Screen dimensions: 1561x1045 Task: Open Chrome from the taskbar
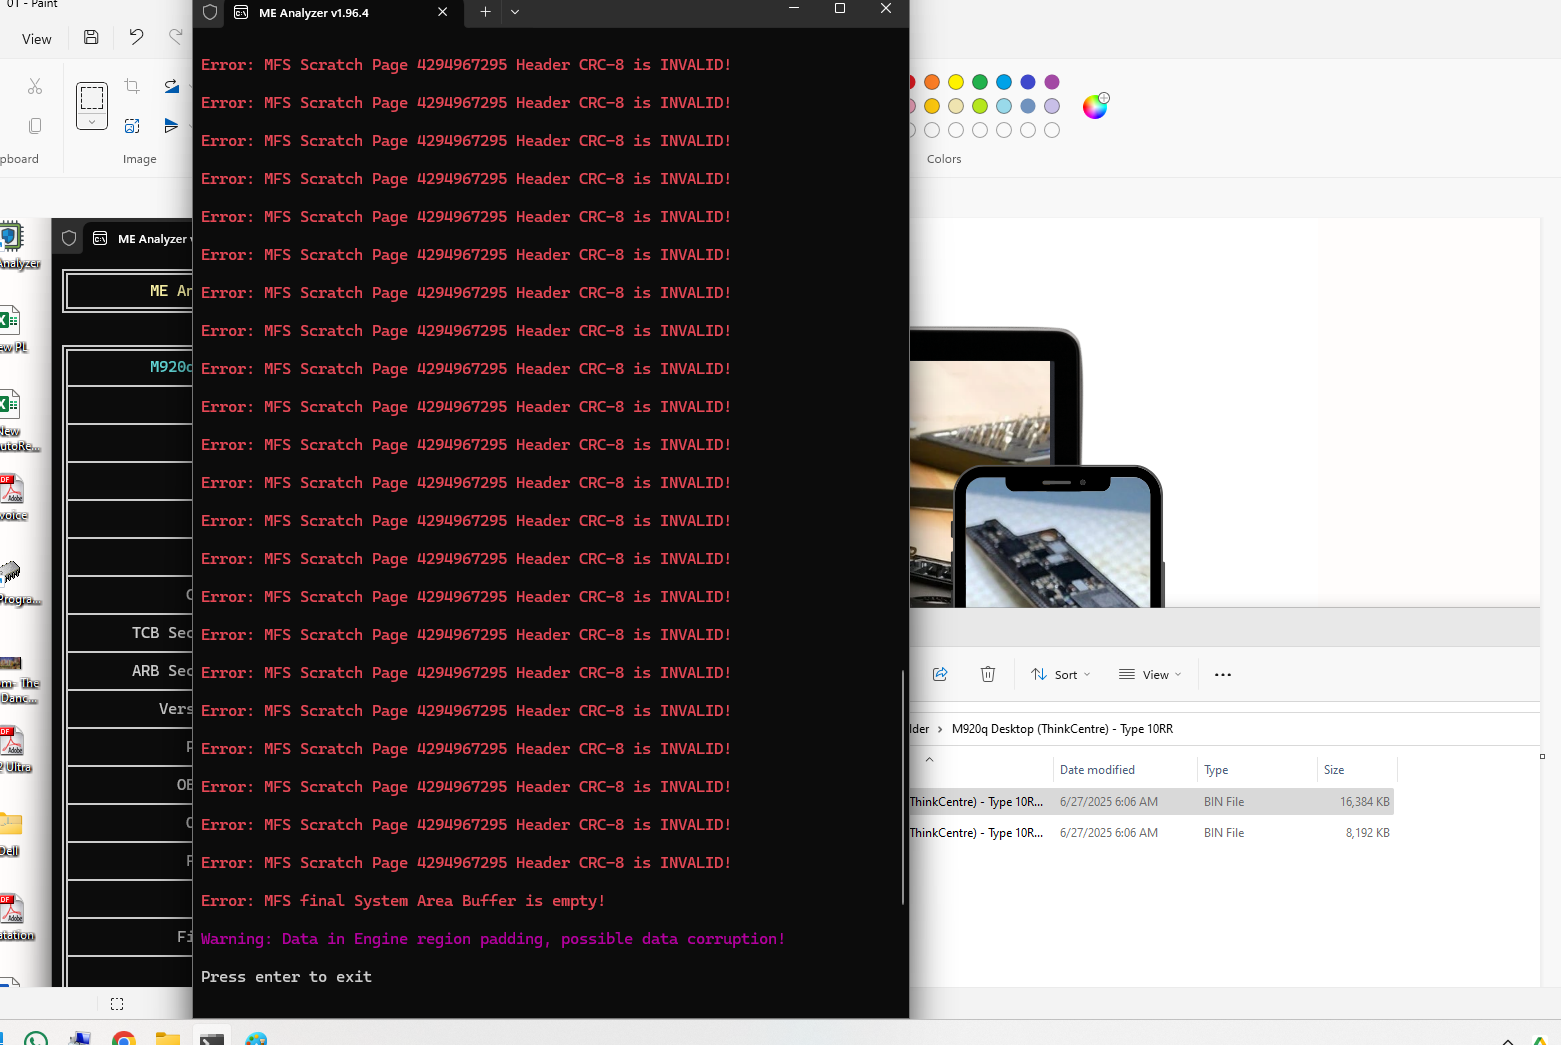pos(124,1039)
